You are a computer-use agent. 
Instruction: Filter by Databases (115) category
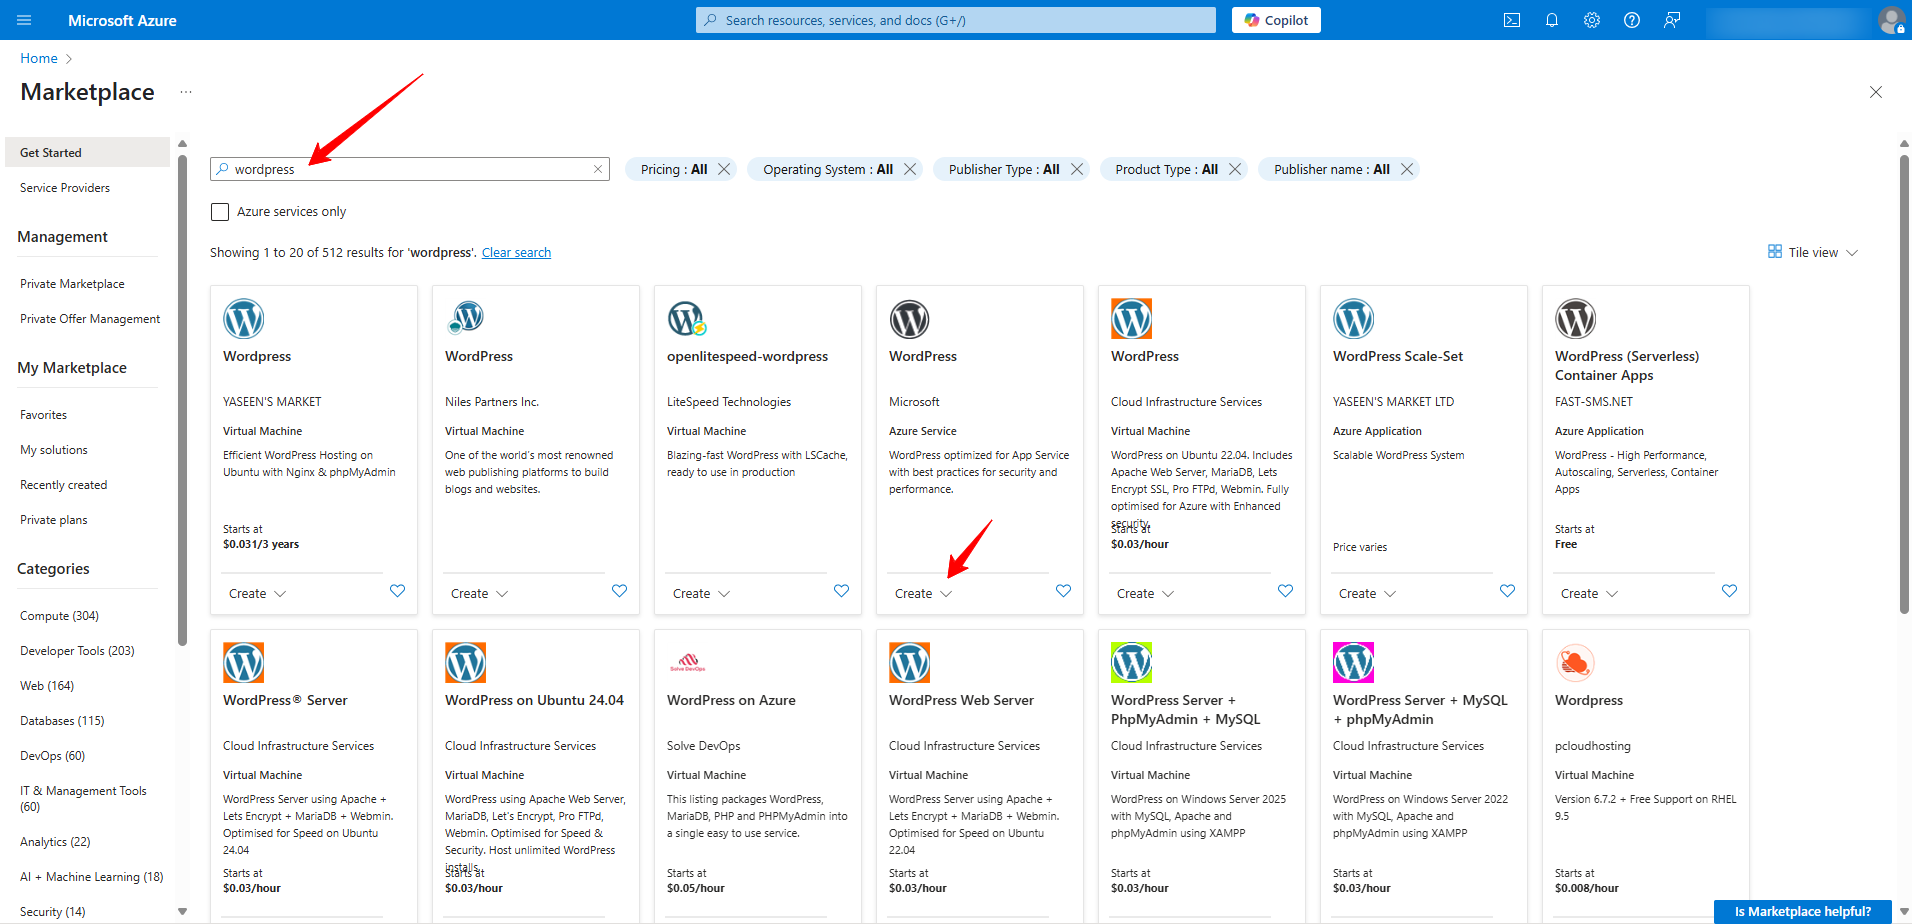click(x=62, y=721)
